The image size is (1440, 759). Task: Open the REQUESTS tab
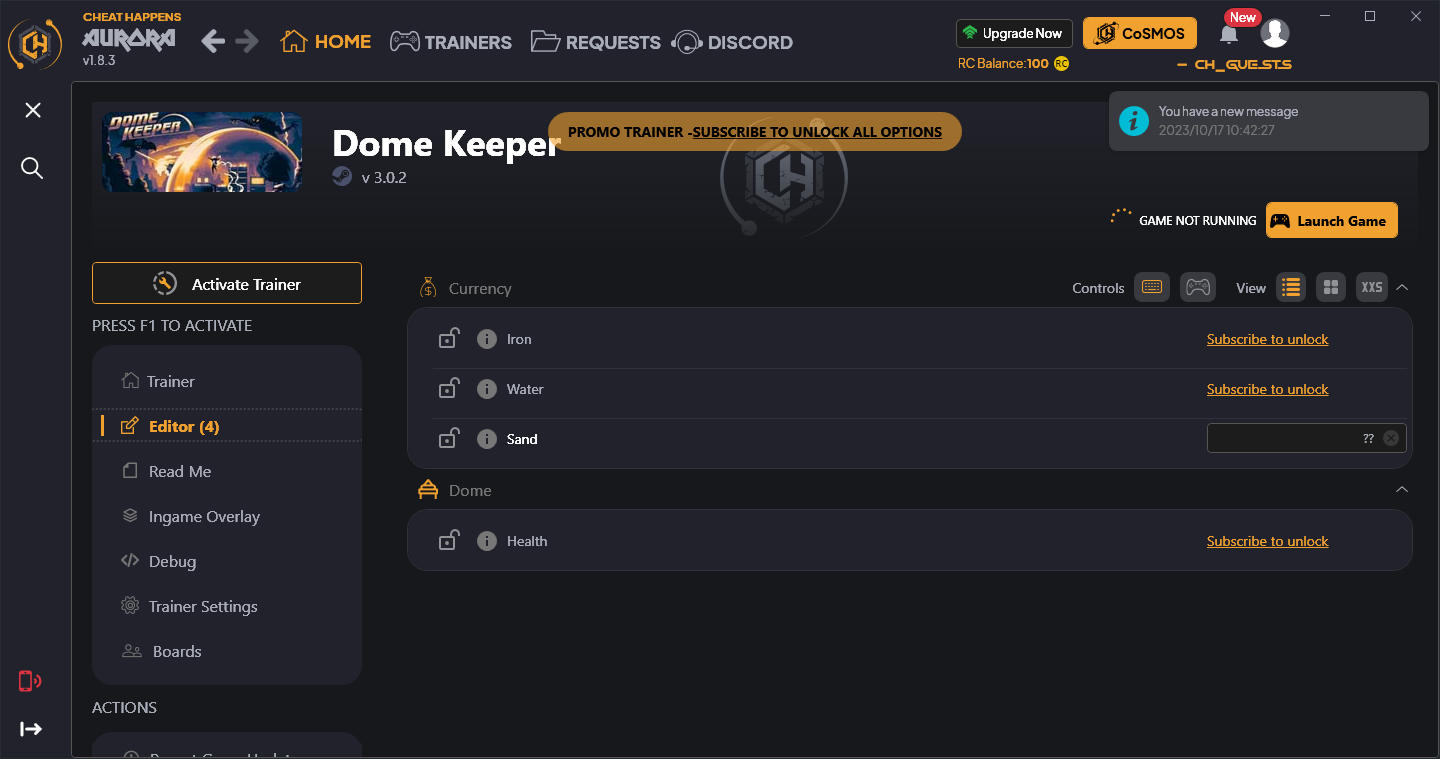tap(595, 42)
